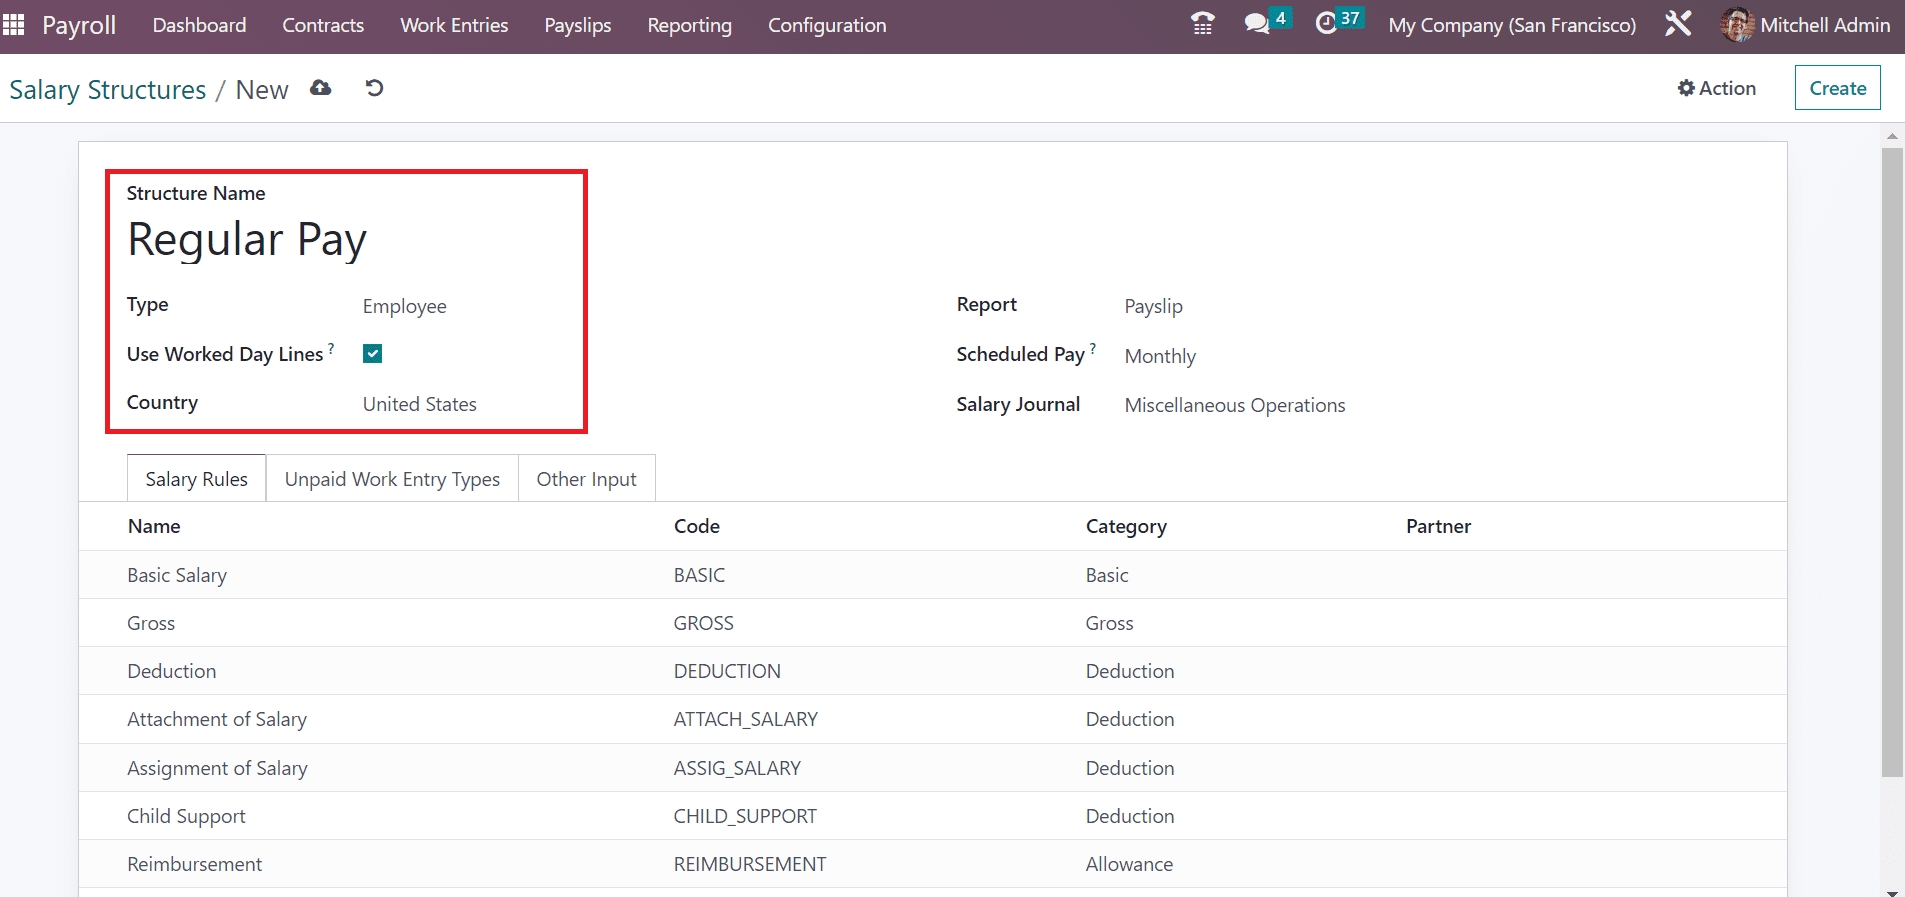Image resolution: width=1905 pixels, height=897 pixels.
Task: Click the discard changes undo icon
Action: click(374, 88)
